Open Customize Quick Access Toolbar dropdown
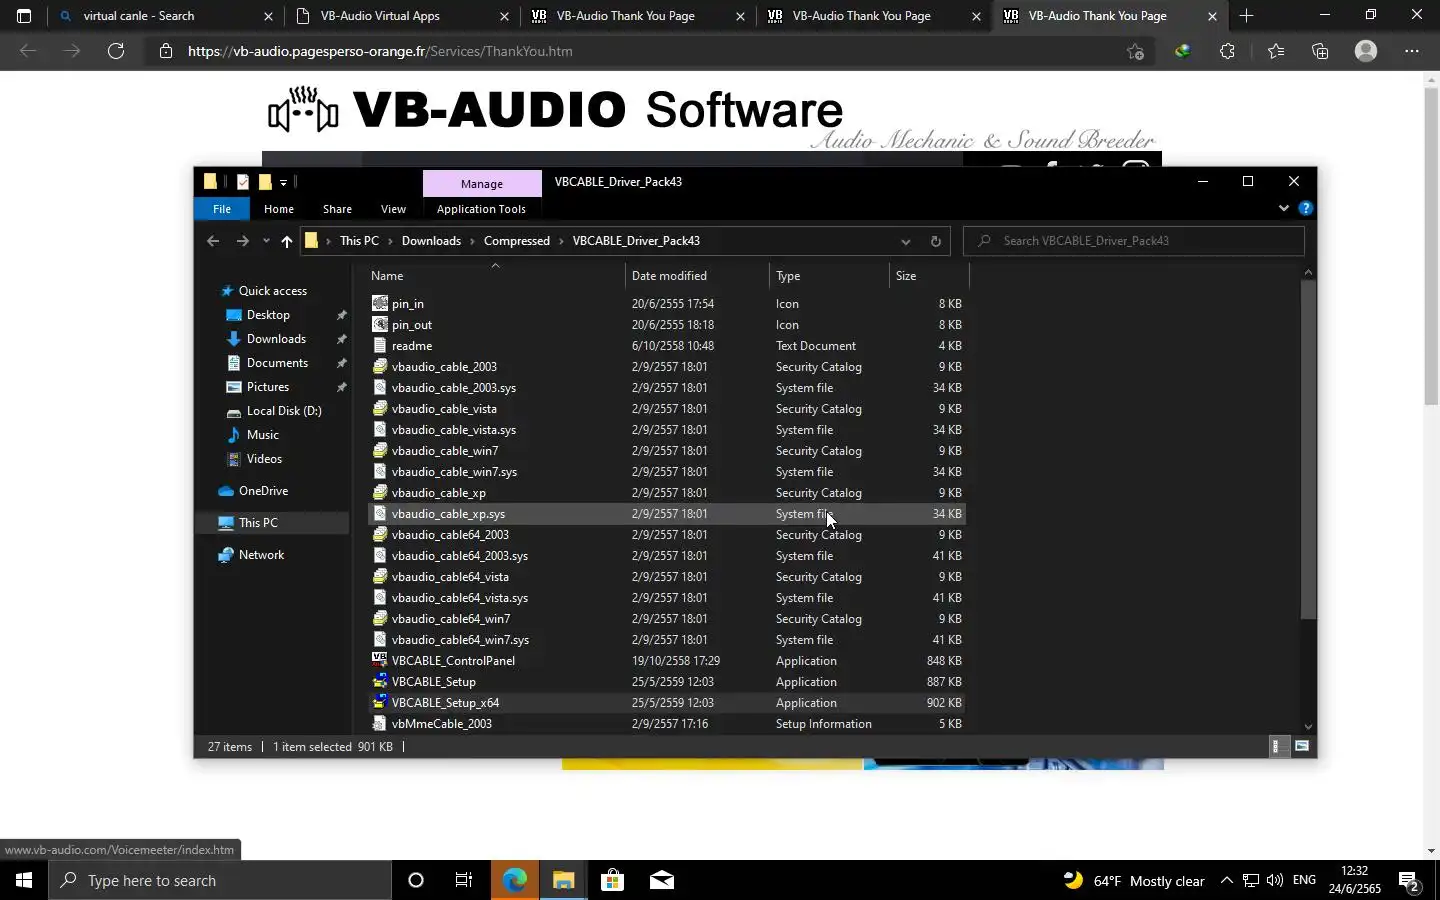The height and width of the screenshot is (900, 1440). [x=284, y=182]
